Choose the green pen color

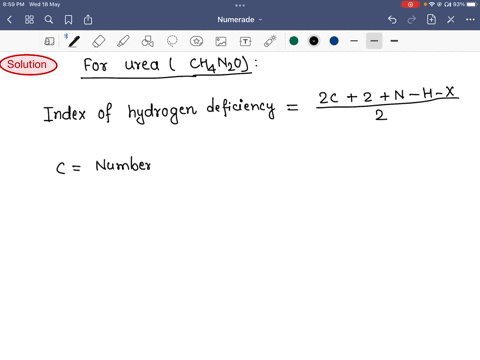point(294,41)
